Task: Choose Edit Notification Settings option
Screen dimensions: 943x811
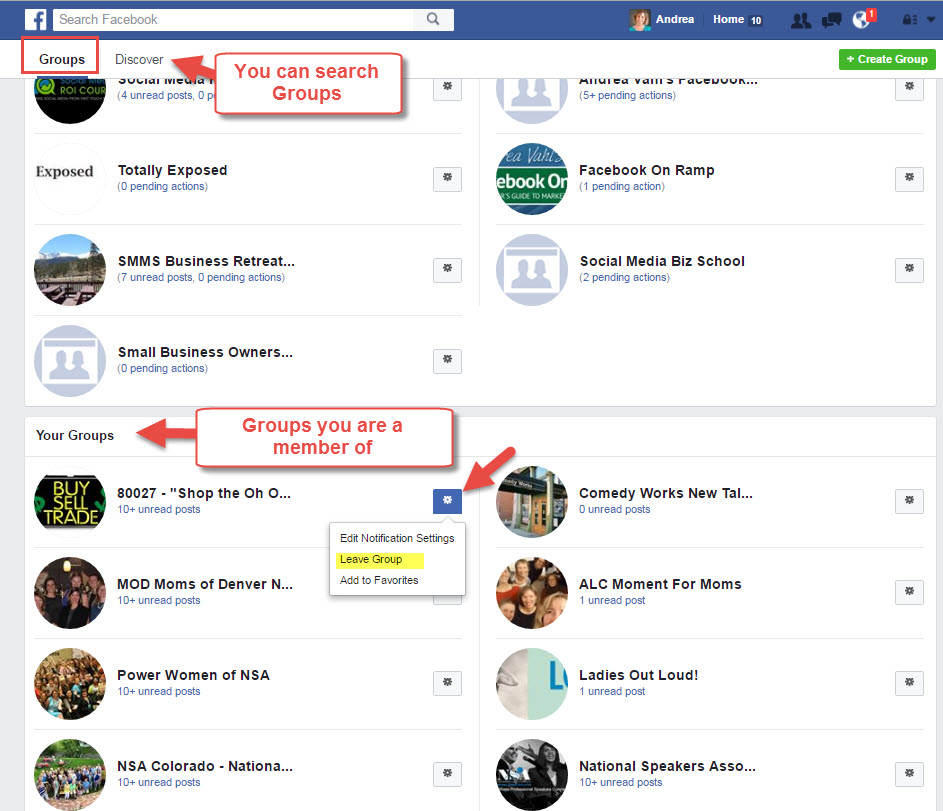Action: point(396,538)
